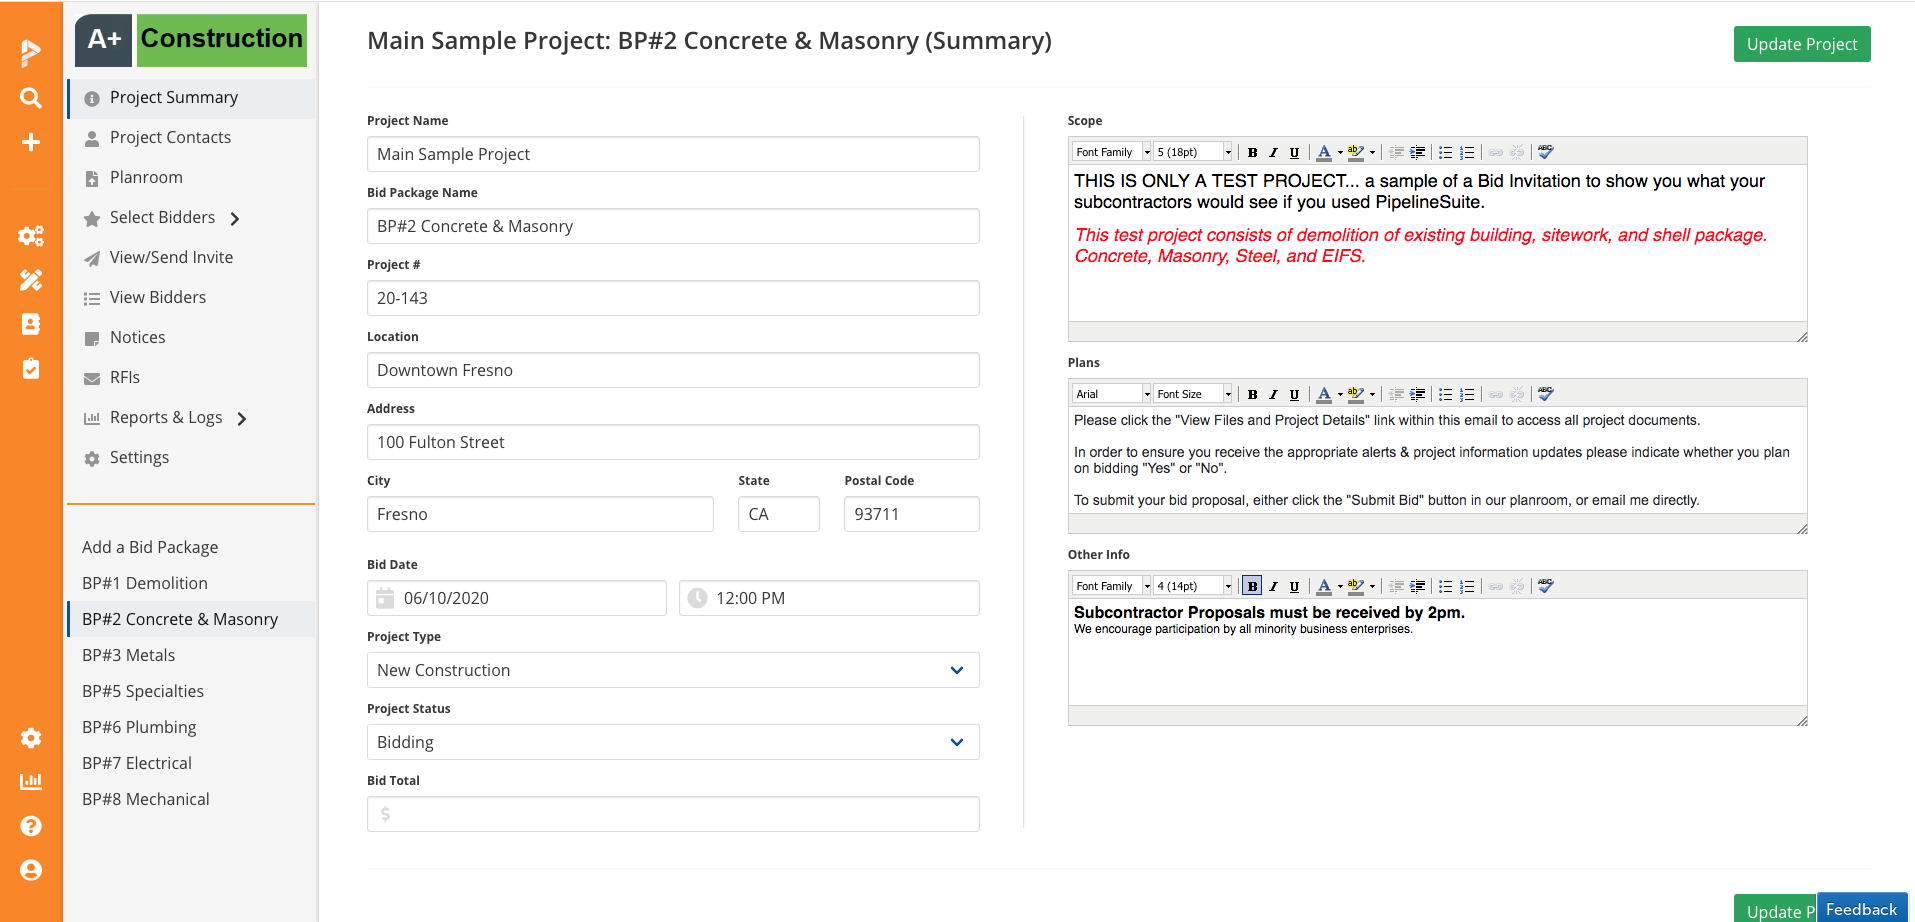Open text color picker in Scope toolbar

1340,153
